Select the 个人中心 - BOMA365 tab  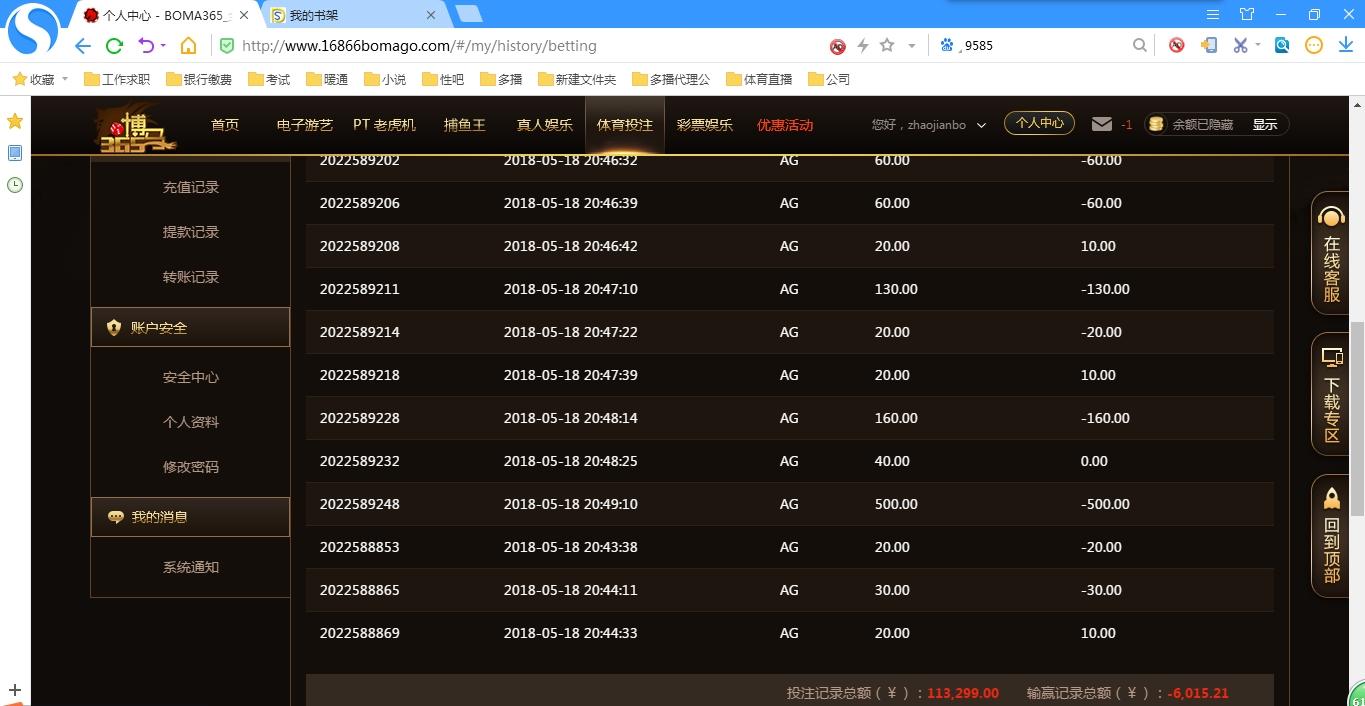[165, 15]
